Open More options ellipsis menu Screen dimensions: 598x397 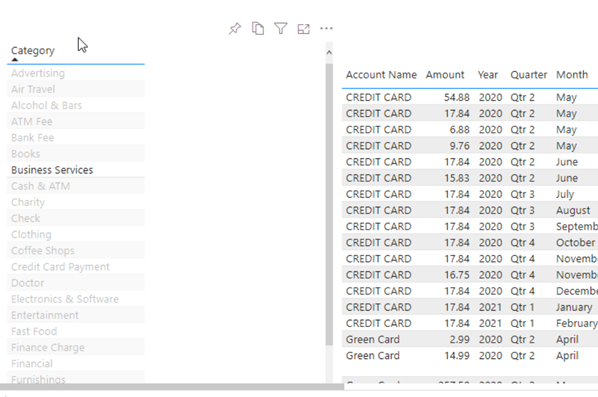click(x=326, y=29)
